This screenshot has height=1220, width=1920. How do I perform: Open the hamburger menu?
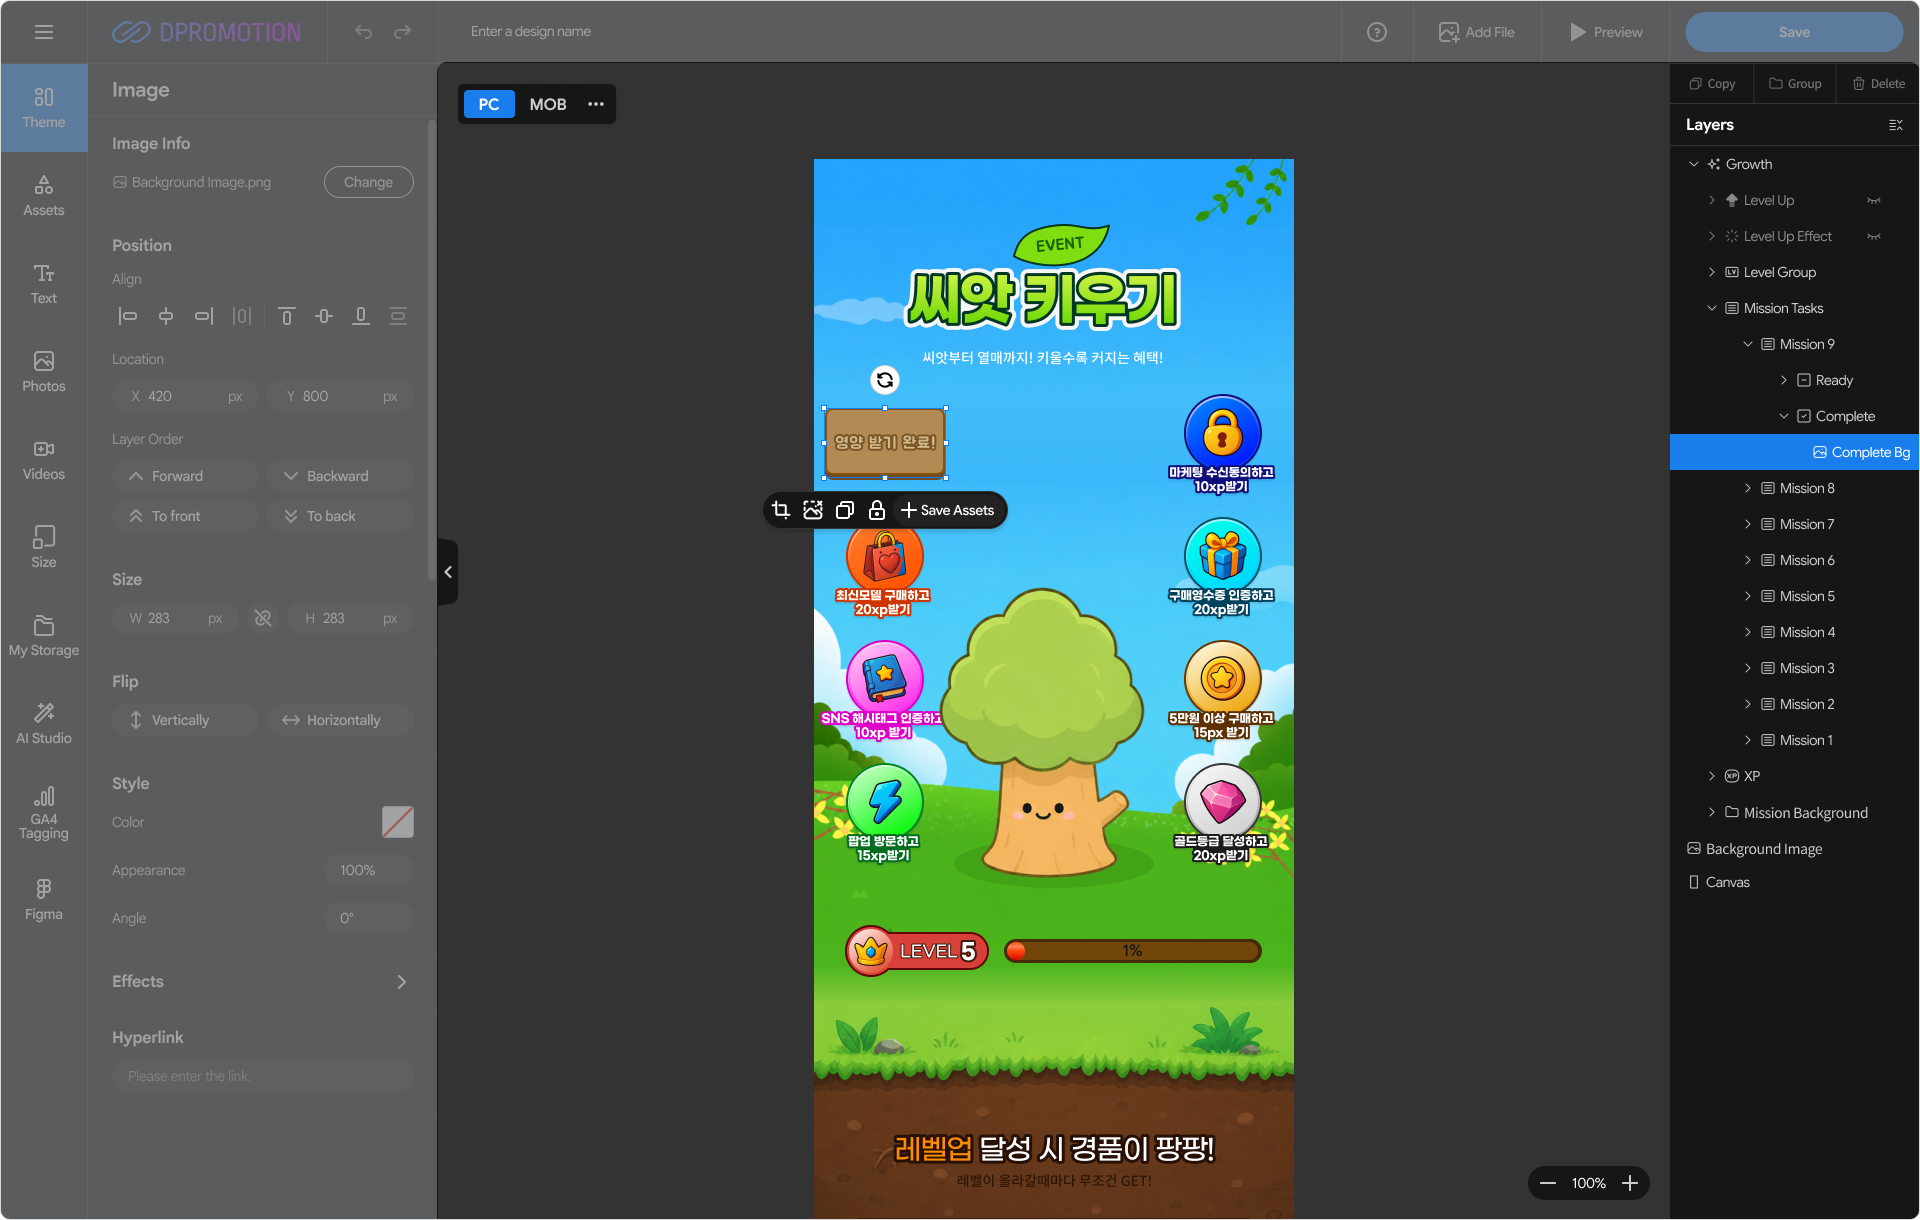point(43,32)
